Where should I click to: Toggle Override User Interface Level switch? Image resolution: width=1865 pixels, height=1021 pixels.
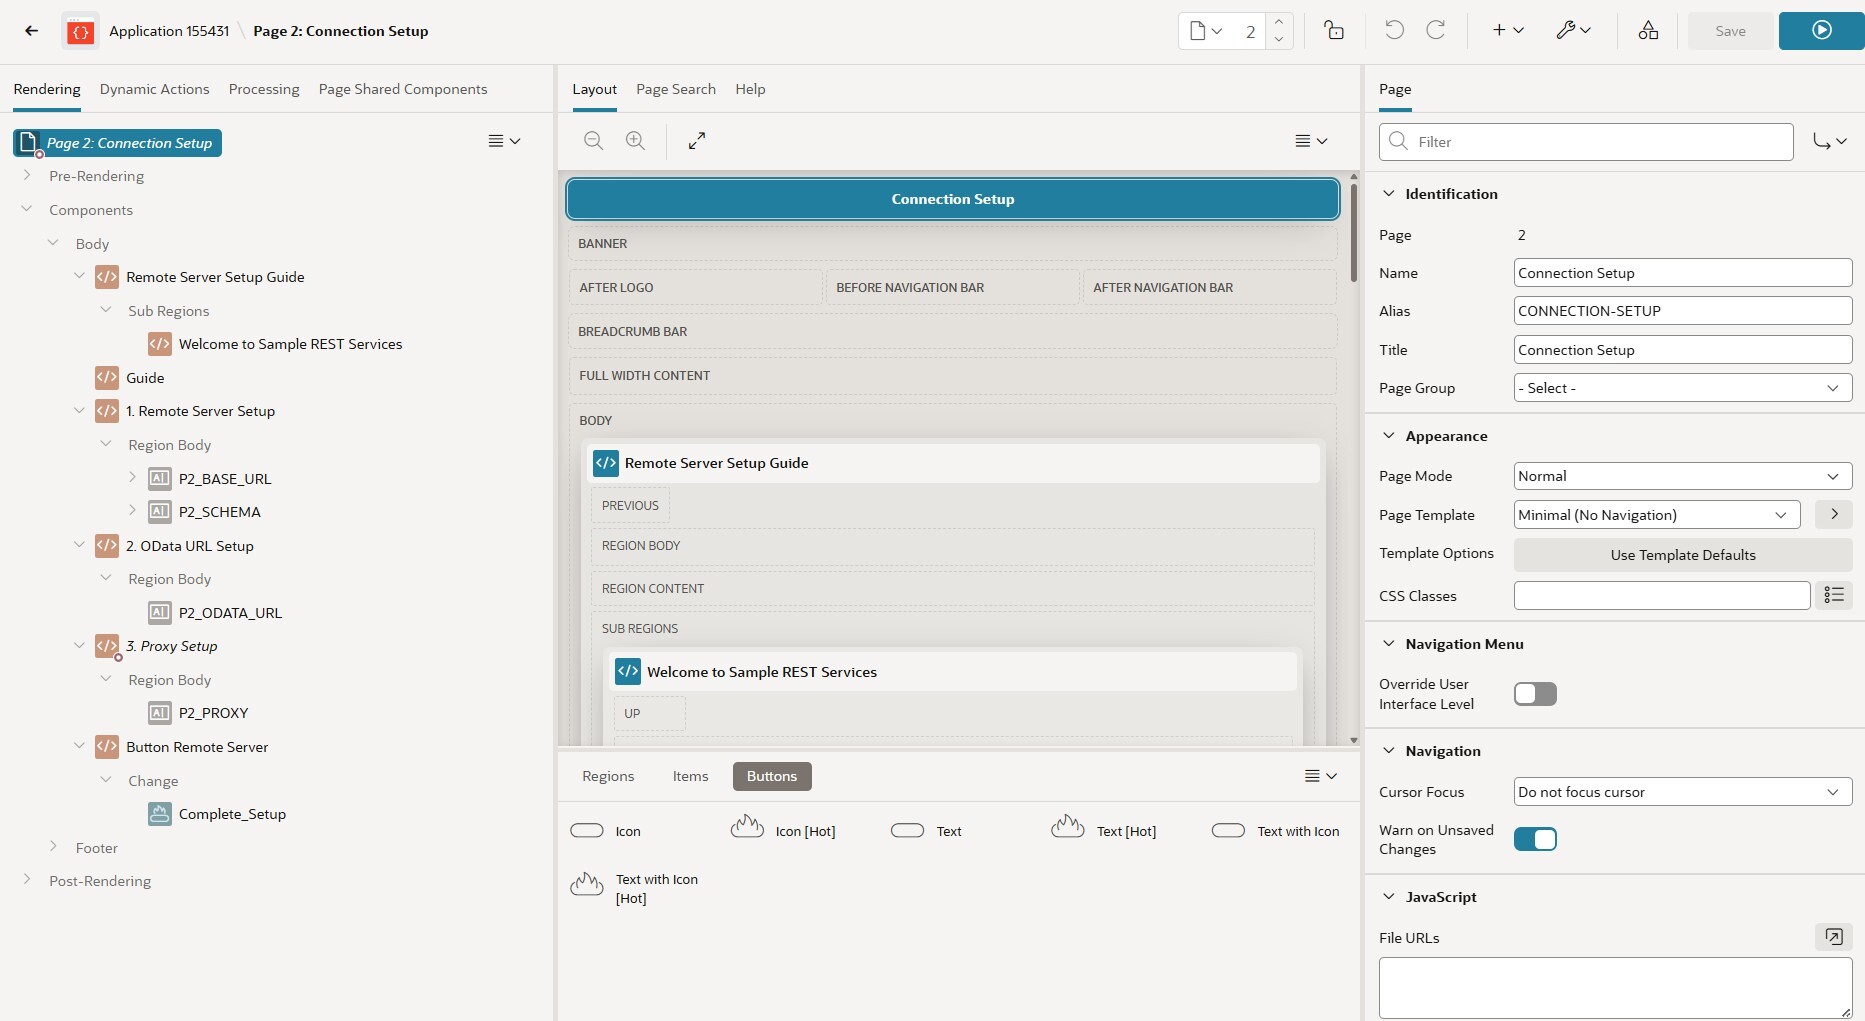(x=1535, y=694)
